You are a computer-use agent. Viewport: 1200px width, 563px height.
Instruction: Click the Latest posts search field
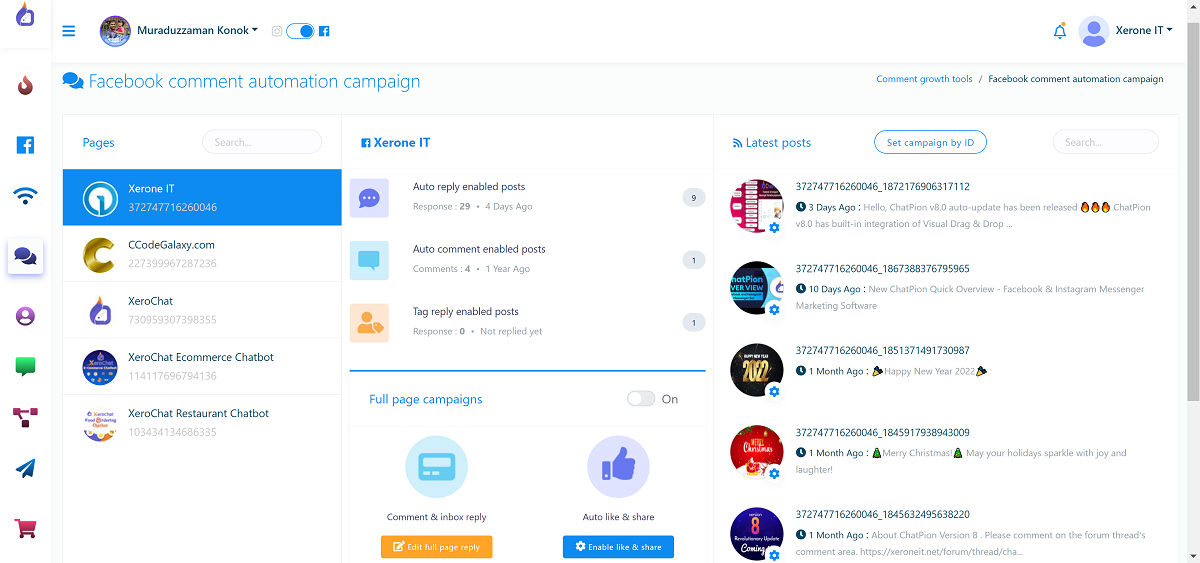pyautogui.click(x=1106, y=142)
